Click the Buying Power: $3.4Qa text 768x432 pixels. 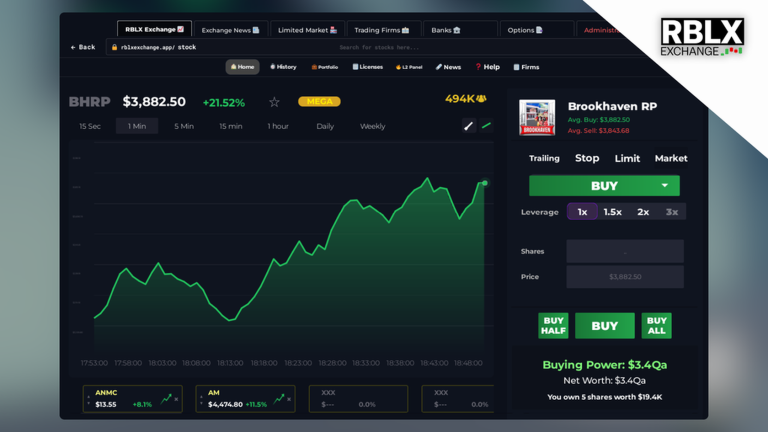tap(604, 365)
